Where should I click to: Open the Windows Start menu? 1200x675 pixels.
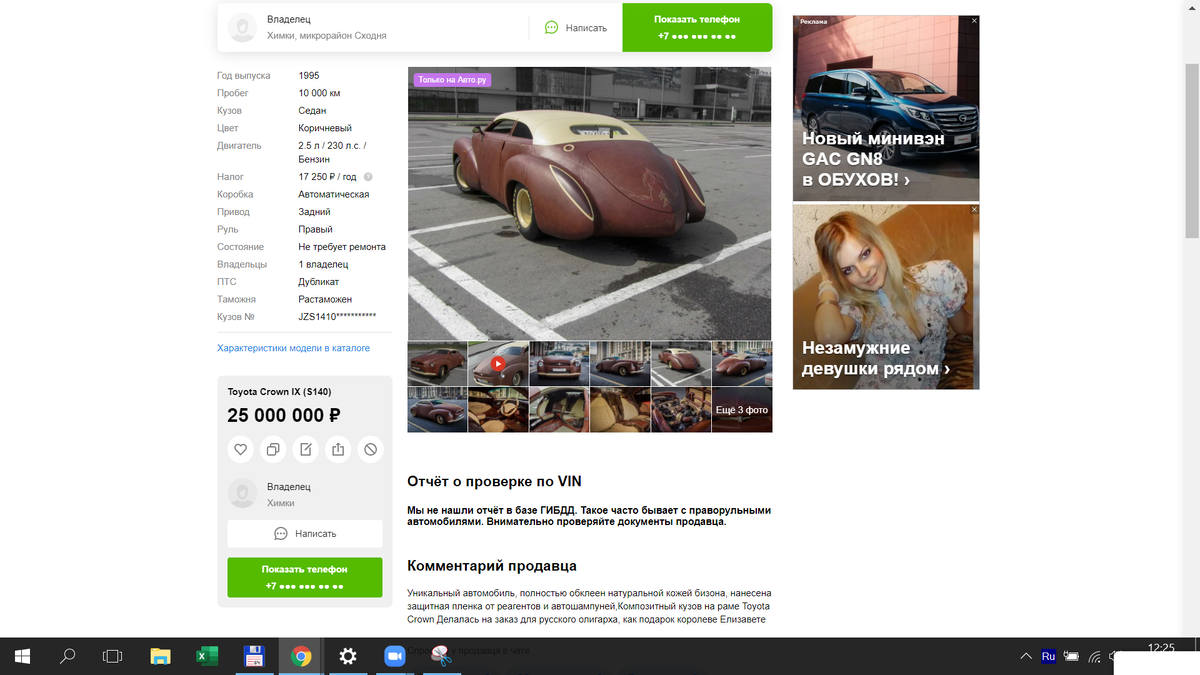pyautogui.click(x=22, y=656)
